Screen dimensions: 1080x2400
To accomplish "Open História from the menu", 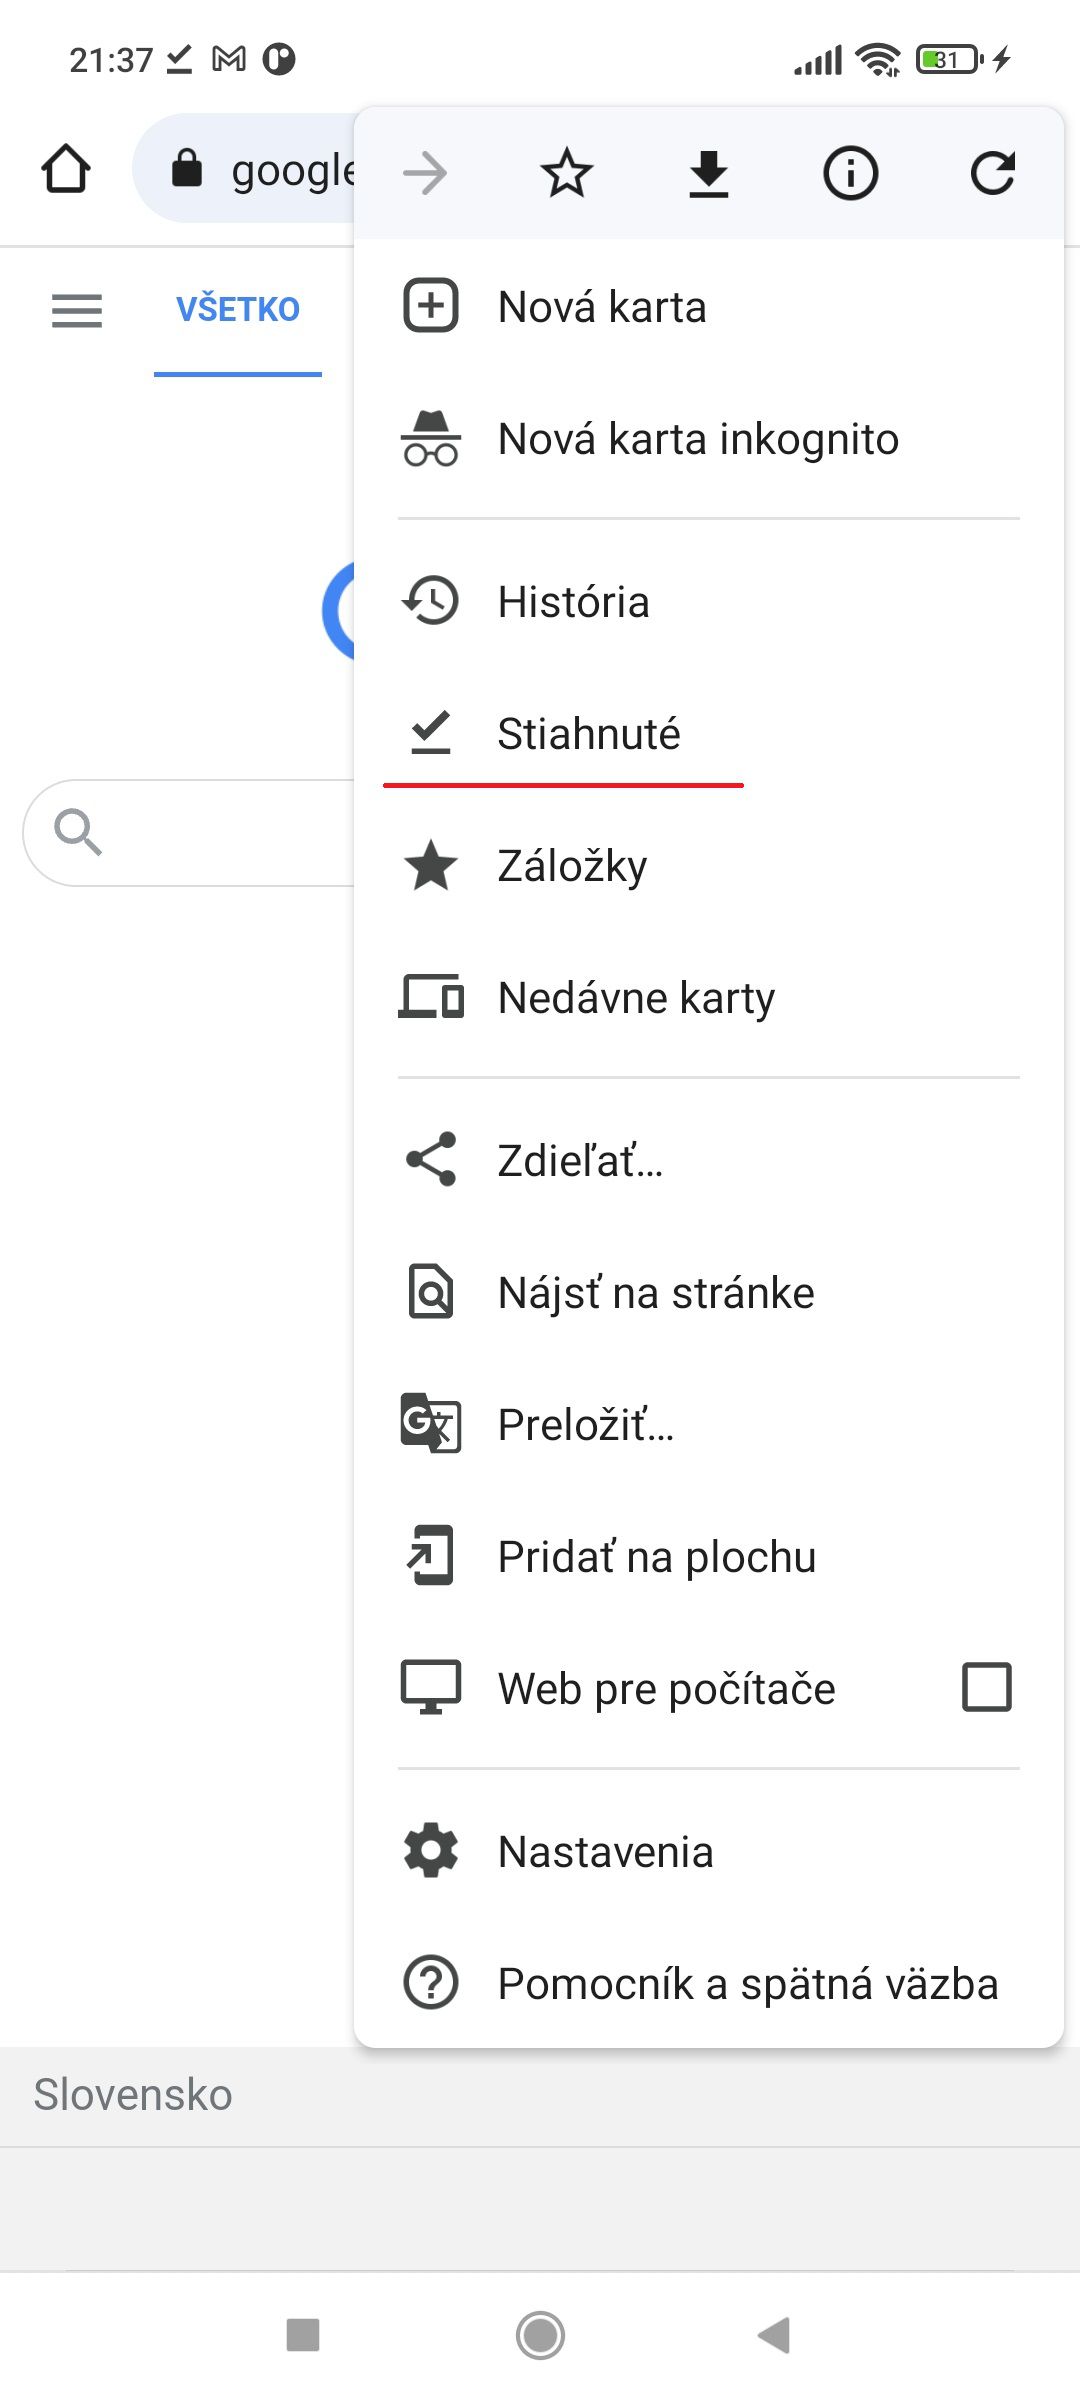I will pyautogui.click(x=709, y=602).
